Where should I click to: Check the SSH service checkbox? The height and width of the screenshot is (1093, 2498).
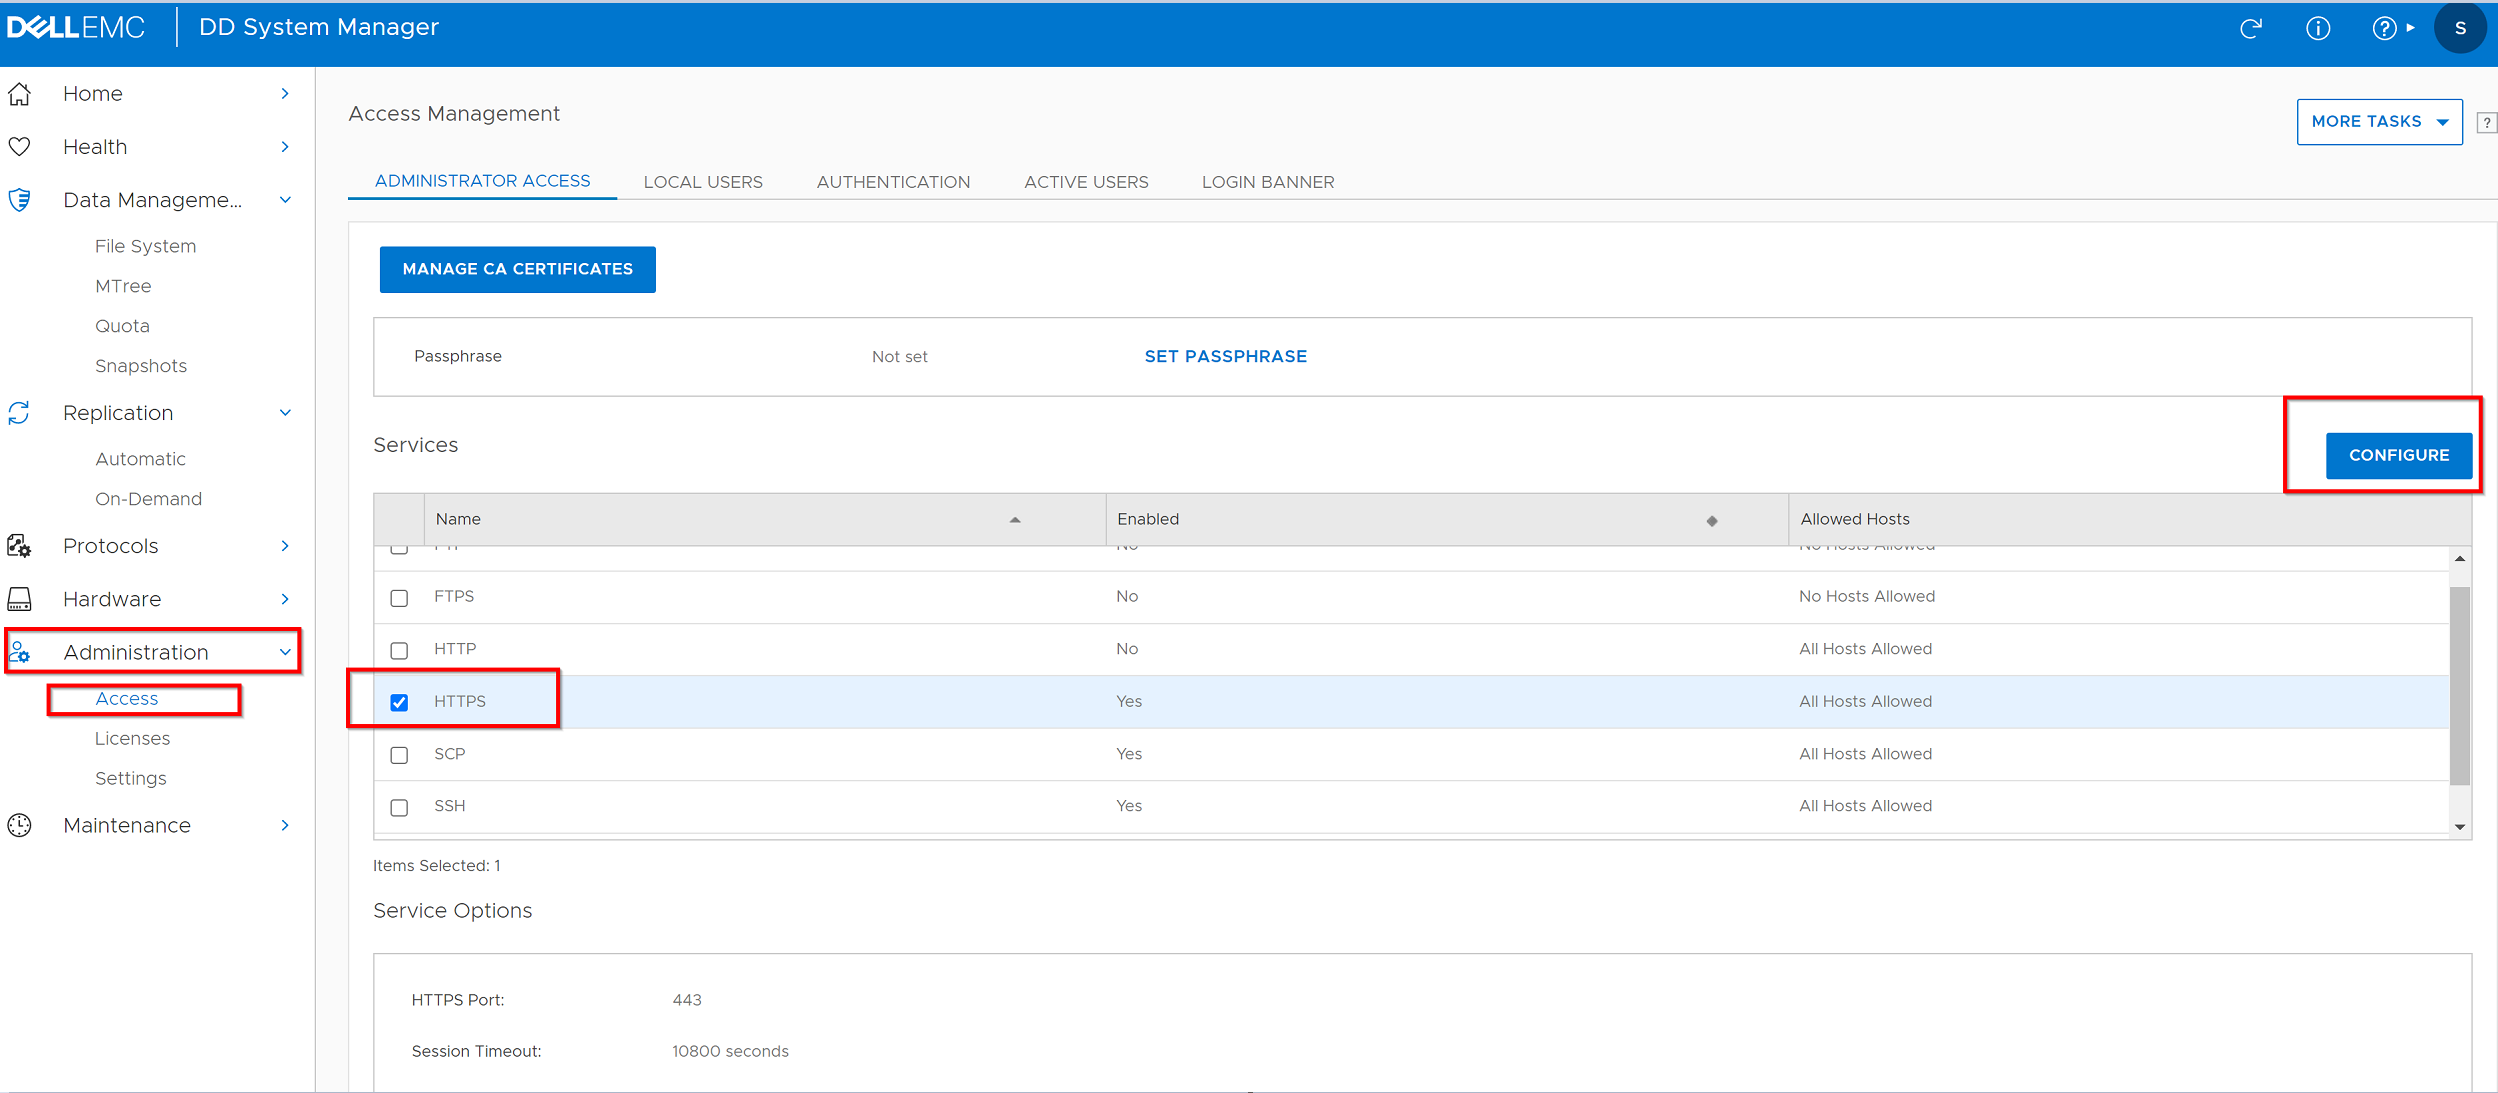(400, 807)
